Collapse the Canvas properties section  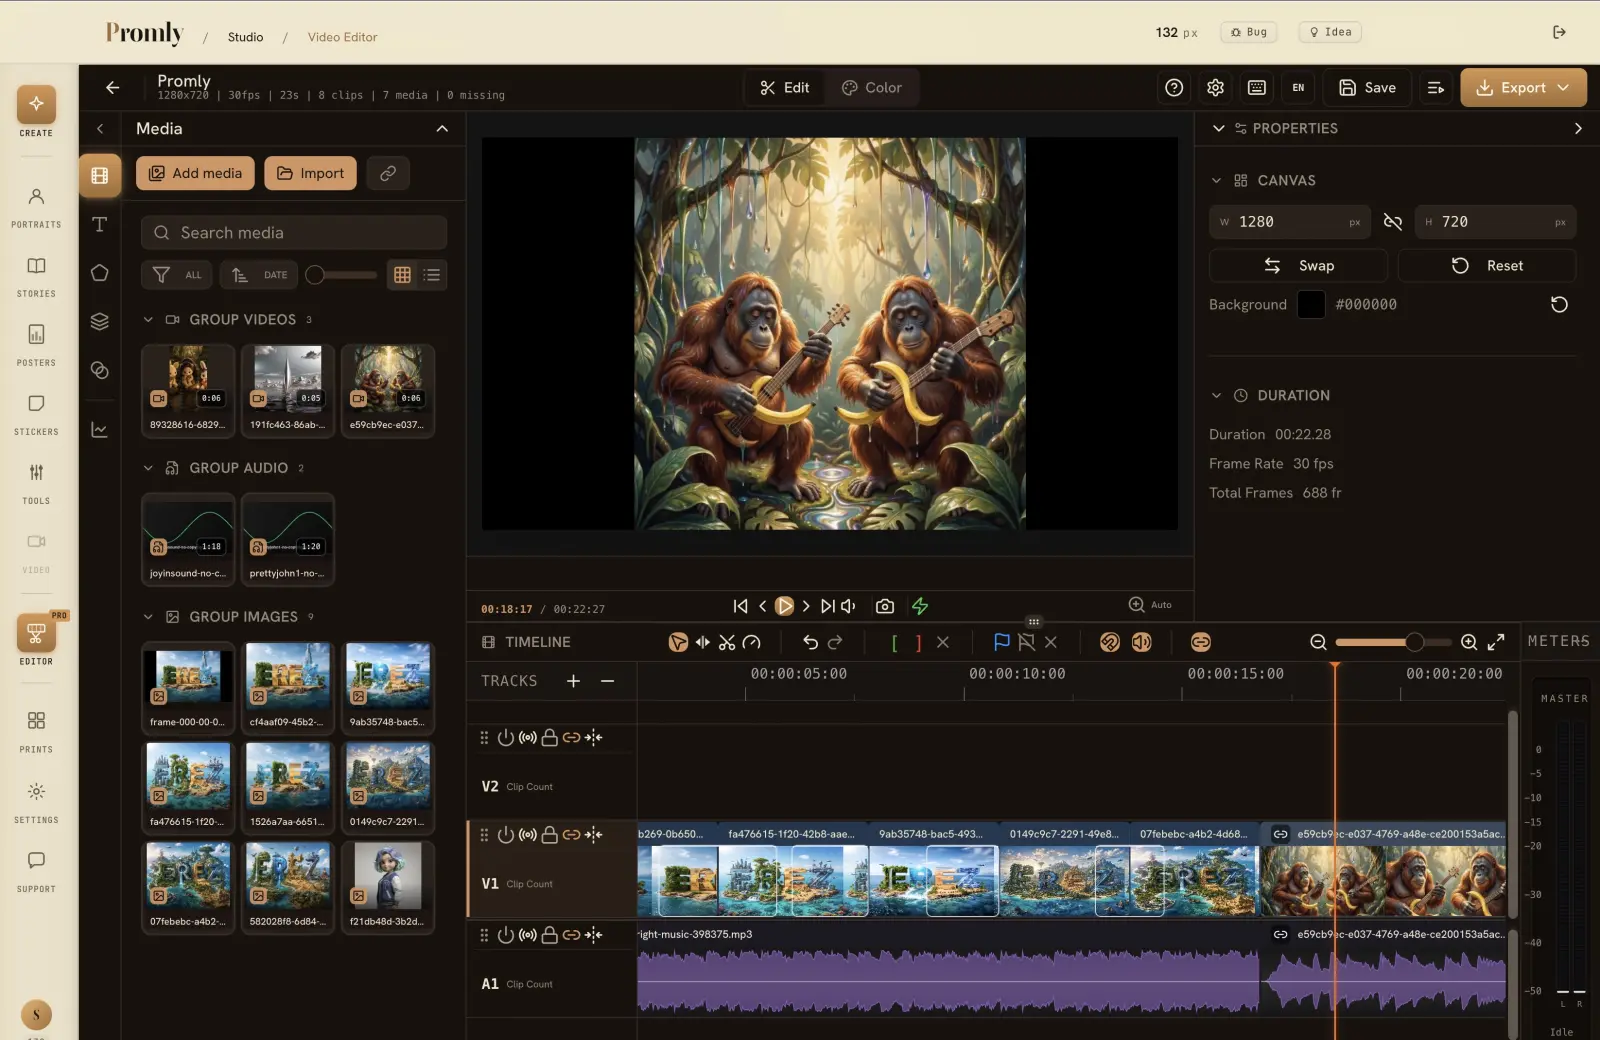(x=1216, y=181)
